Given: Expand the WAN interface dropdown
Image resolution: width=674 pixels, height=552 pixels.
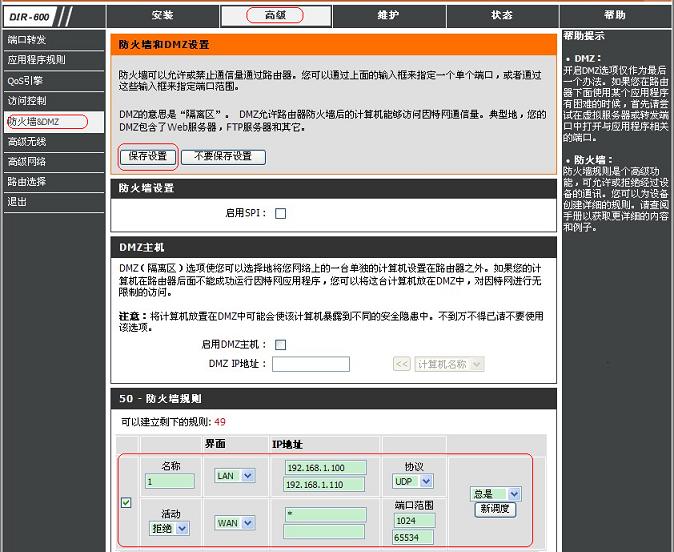Looking at the screenshot, I should [x=236, y=523].
